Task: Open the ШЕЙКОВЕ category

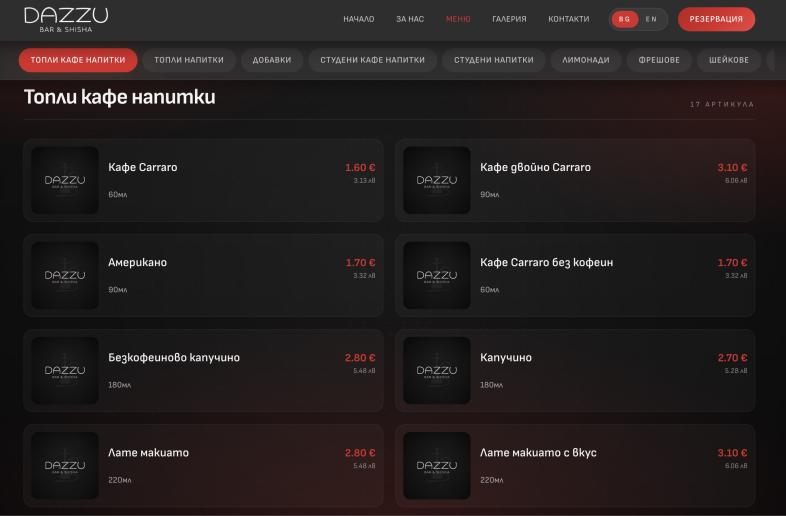Action: (x=729, y=60)
